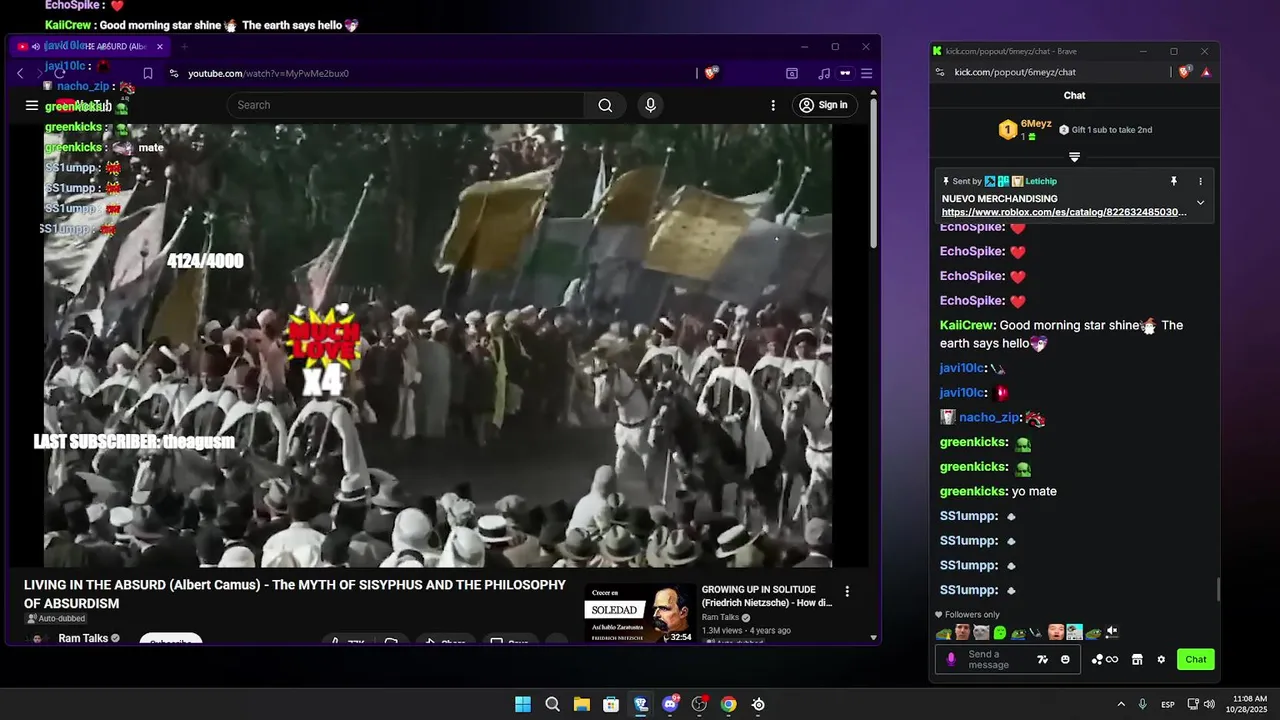The image size is (1280, 720).
Task: Click KaiiCrew username in Kick chat
Action: click(x=966, y=325)
